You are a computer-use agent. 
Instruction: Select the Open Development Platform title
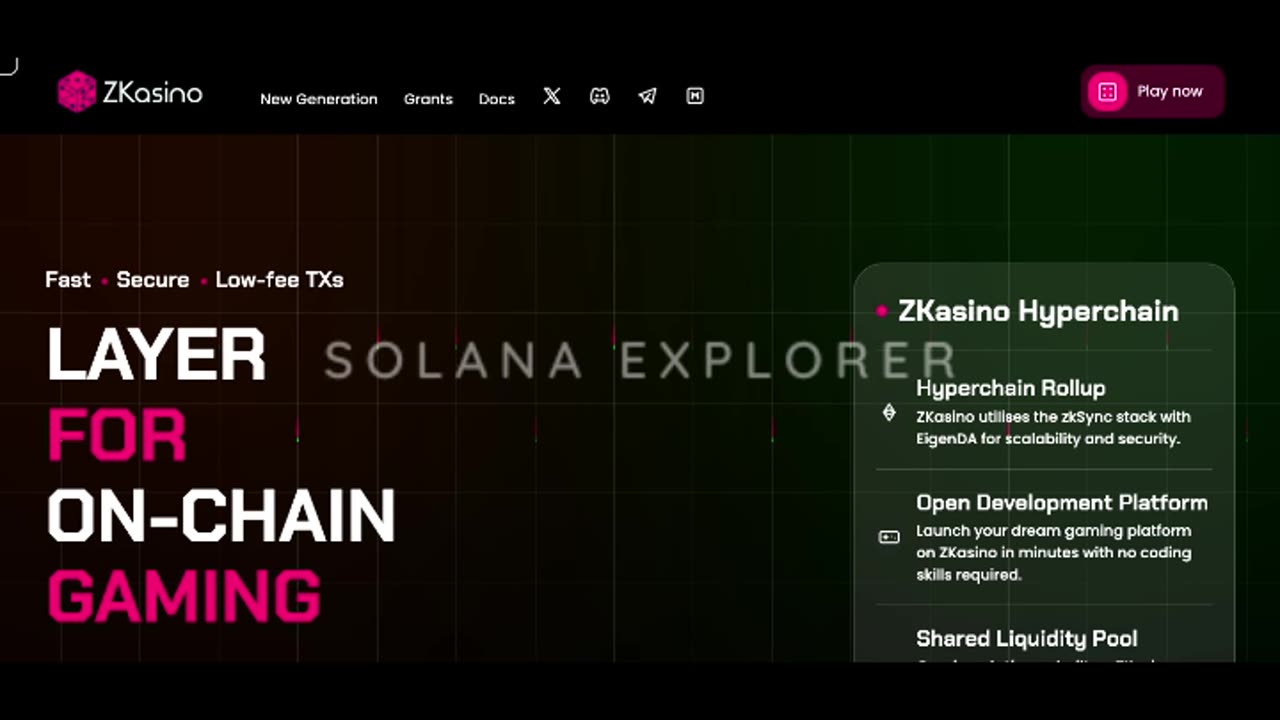(1062, 502)
